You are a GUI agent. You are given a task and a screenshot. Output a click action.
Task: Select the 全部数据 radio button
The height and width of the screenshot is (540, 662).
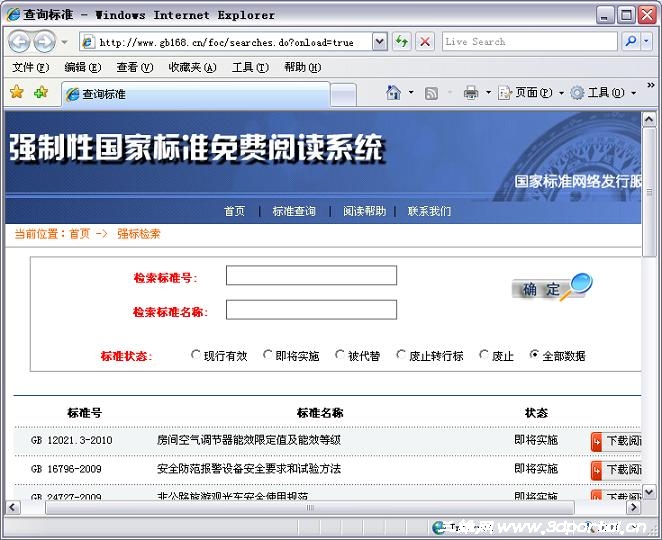pos(534,354)
